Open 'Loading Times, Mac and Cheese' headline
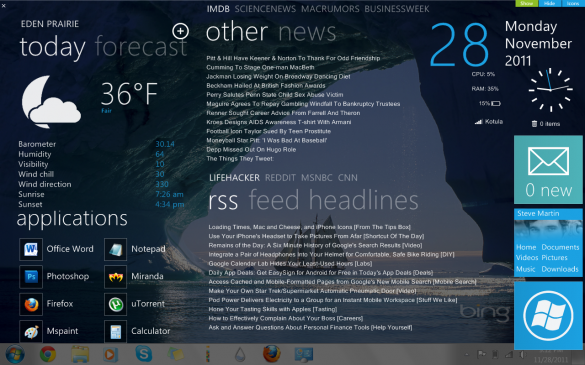 [310, 227]
